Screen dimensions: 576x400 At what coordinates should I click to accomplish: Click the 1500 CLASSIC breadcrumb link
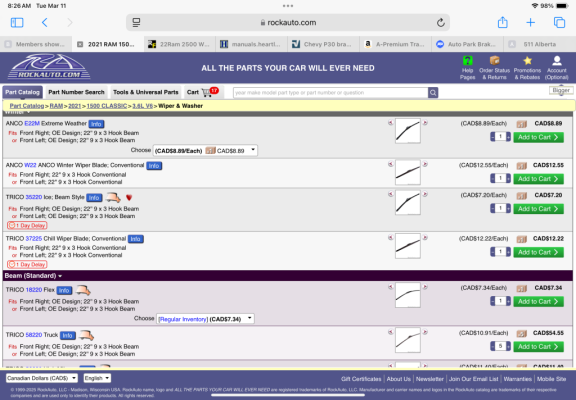click(107, 106)
